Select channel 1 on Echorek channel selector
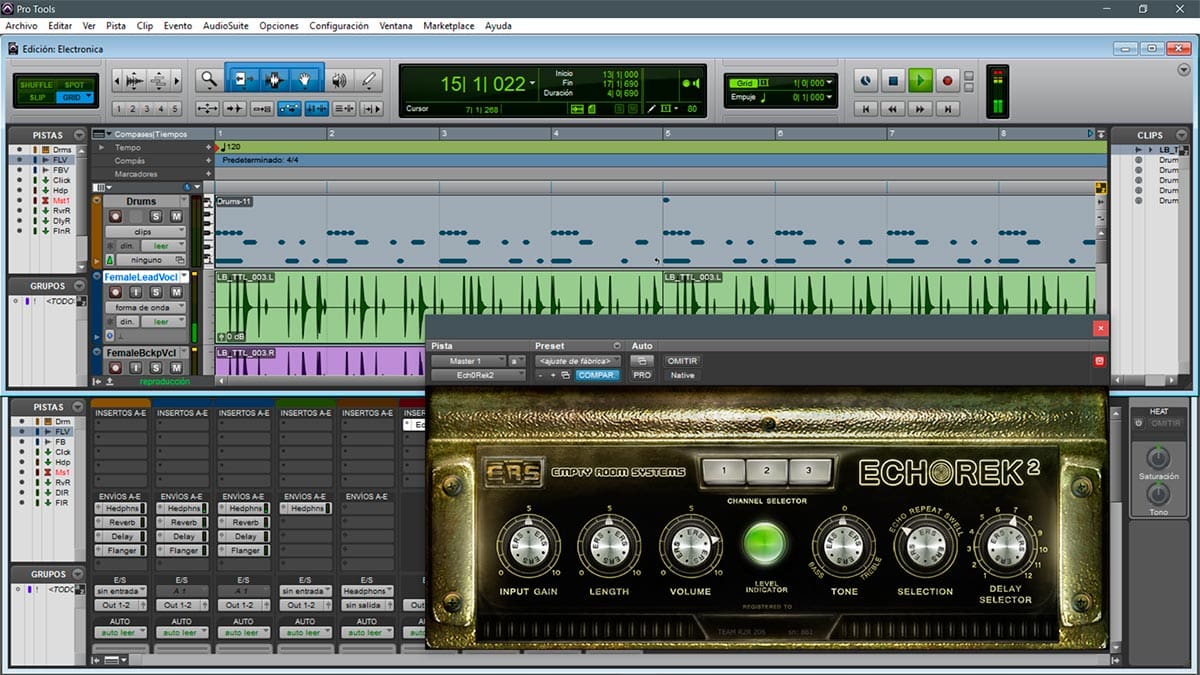The width and height of the screenshot is (1200, 675). pos(722,470)
